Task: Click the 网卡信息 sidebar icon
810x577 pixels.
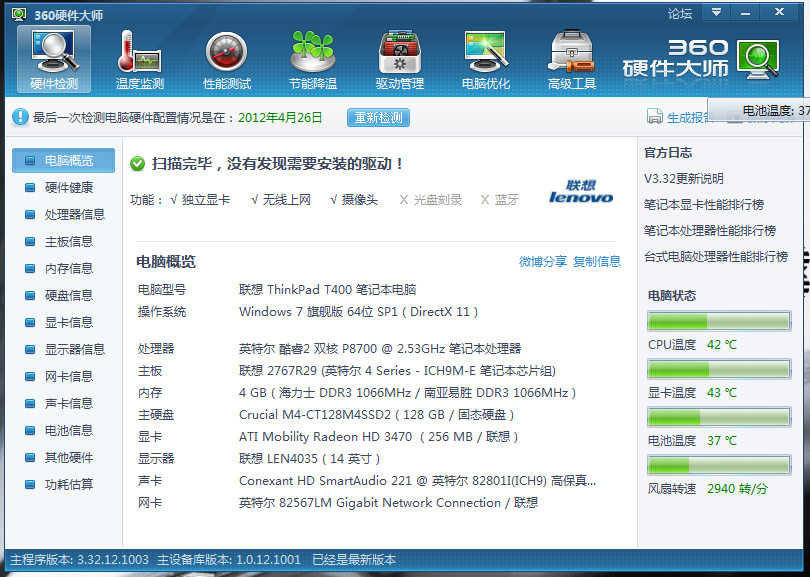Action: pos(30,377)
